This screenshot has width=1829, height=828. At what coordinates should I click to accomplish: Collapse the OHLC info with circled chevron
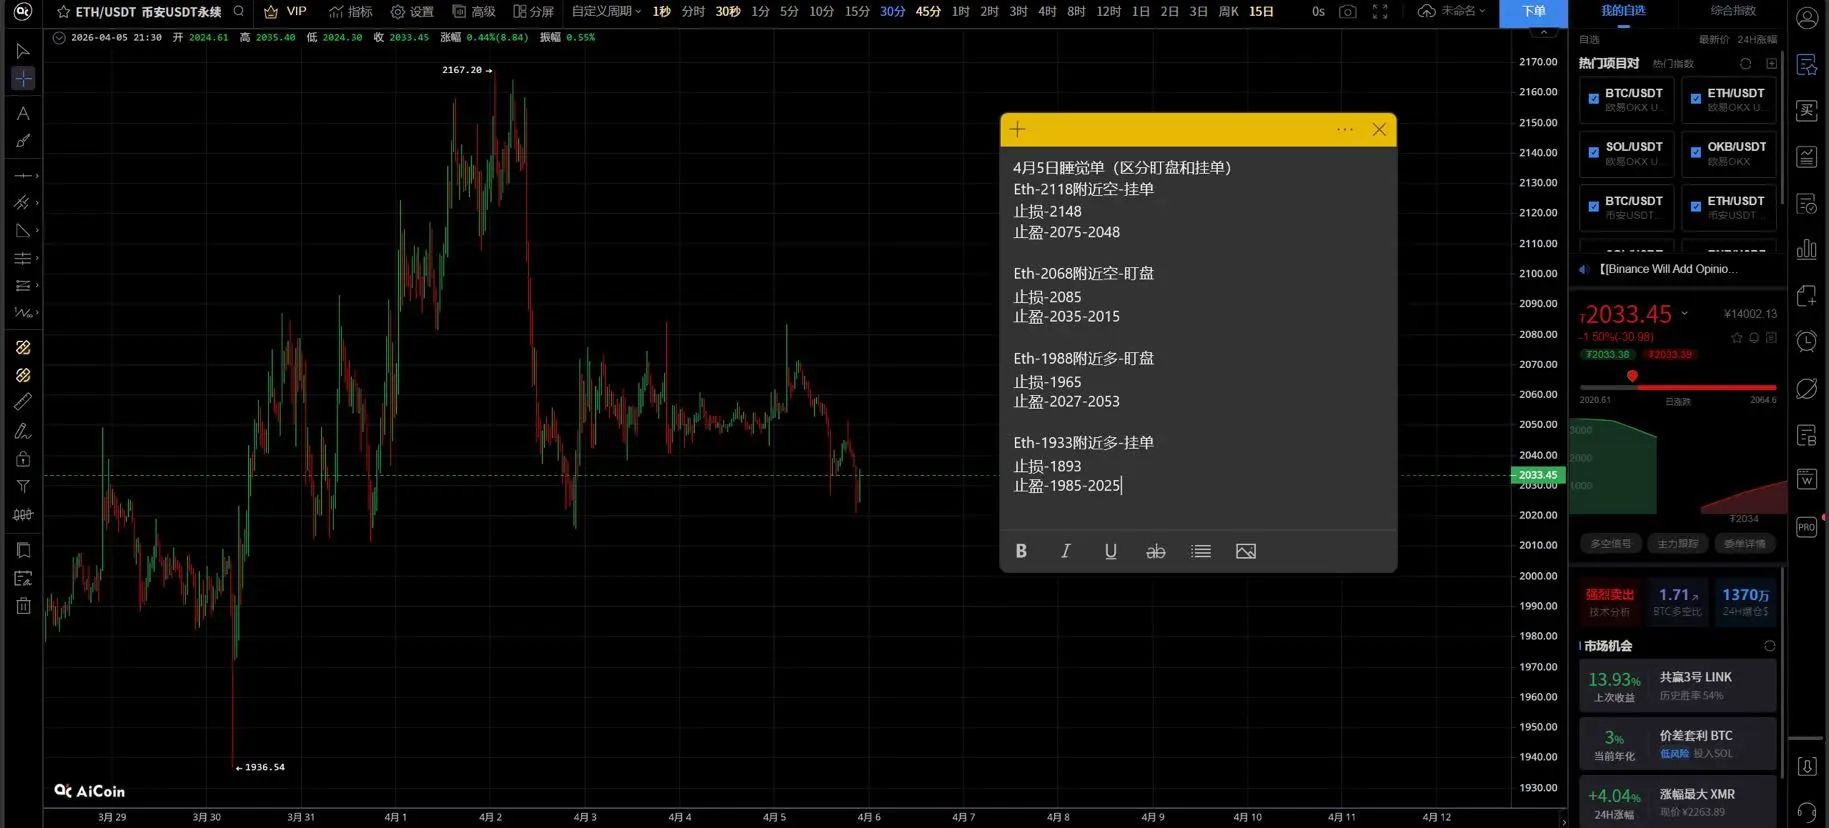59,38
